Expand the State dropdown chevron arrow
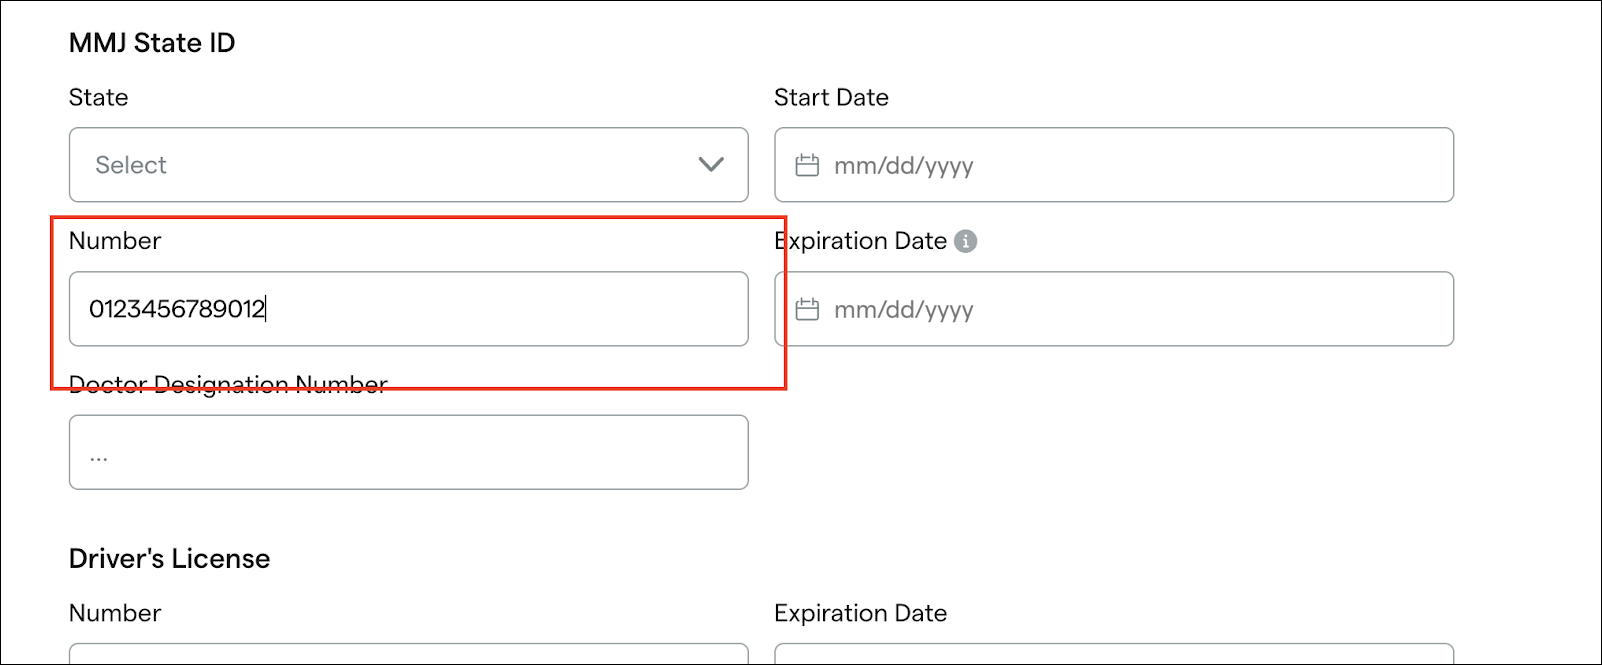The height and width of the screenshot is (665, 1602). (711, 165)
